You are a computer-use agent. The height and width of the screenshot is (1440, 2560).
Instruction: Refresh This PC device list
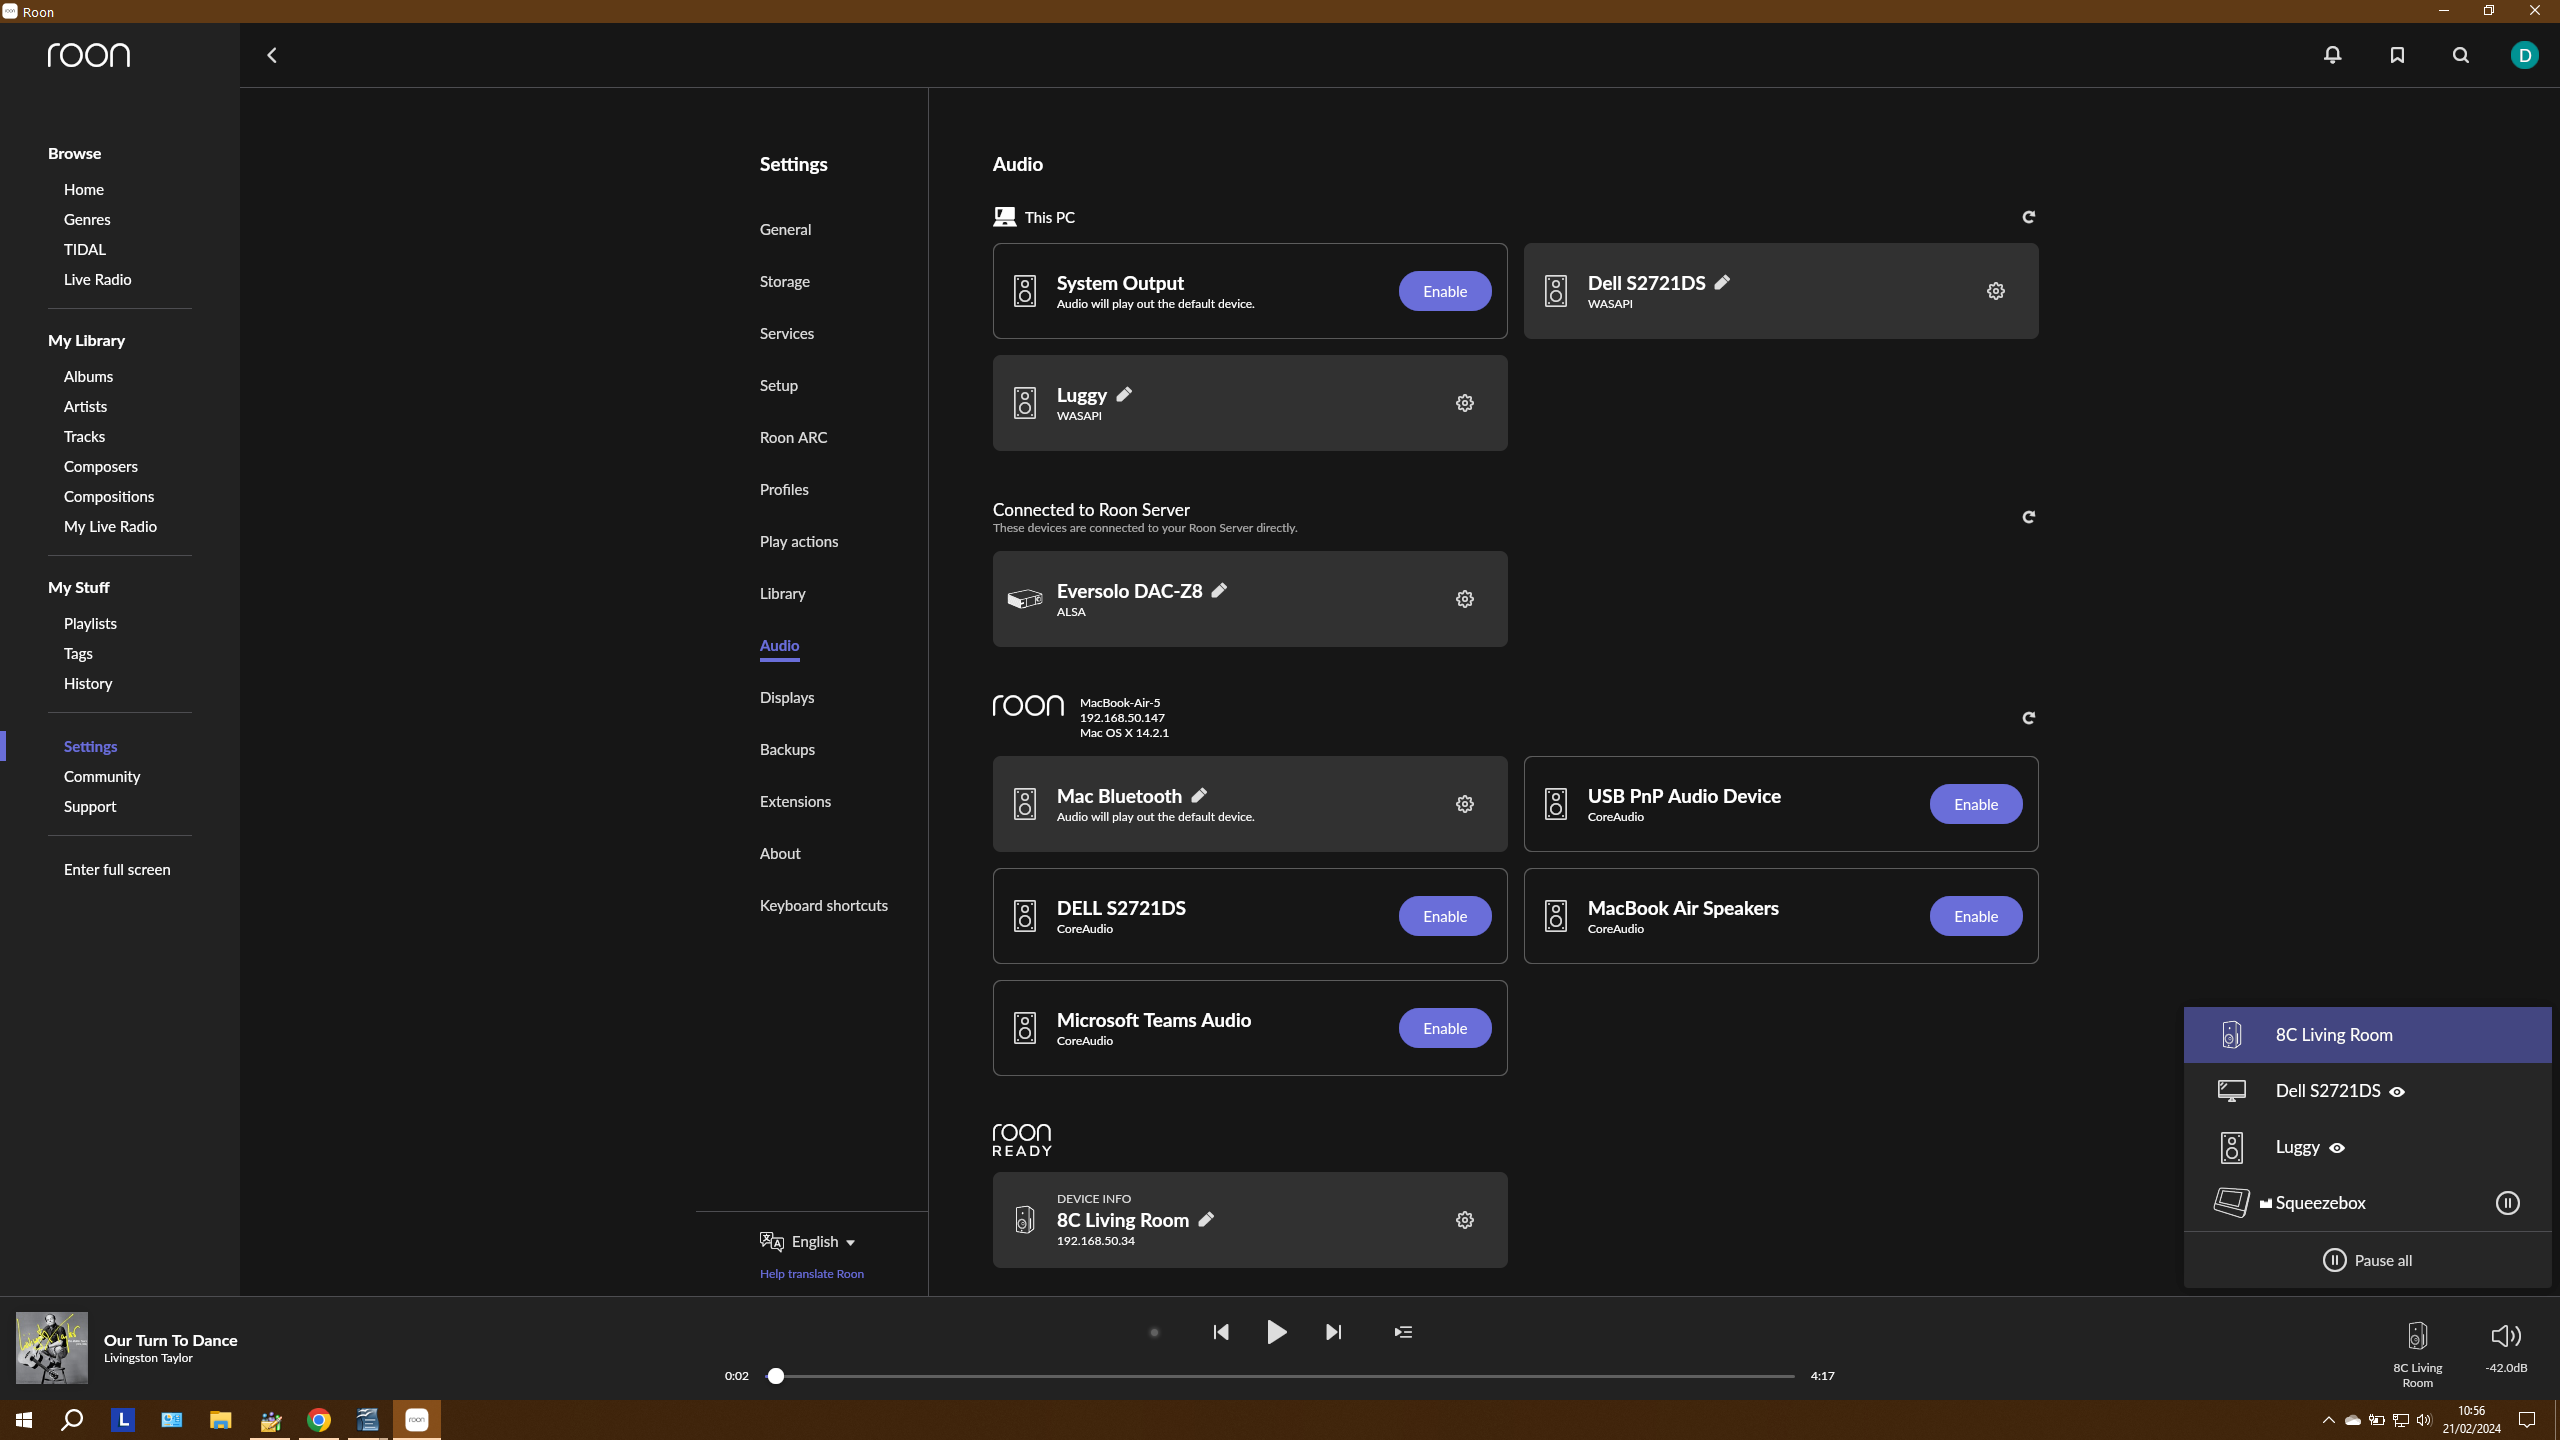pos(2028,217)
